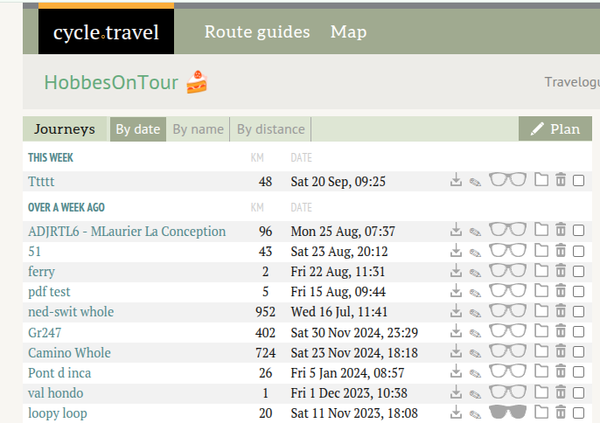The height and width of the screenshot is (423, 600).
Task: Download the Ttttt journey
Action: coord(456,181)
